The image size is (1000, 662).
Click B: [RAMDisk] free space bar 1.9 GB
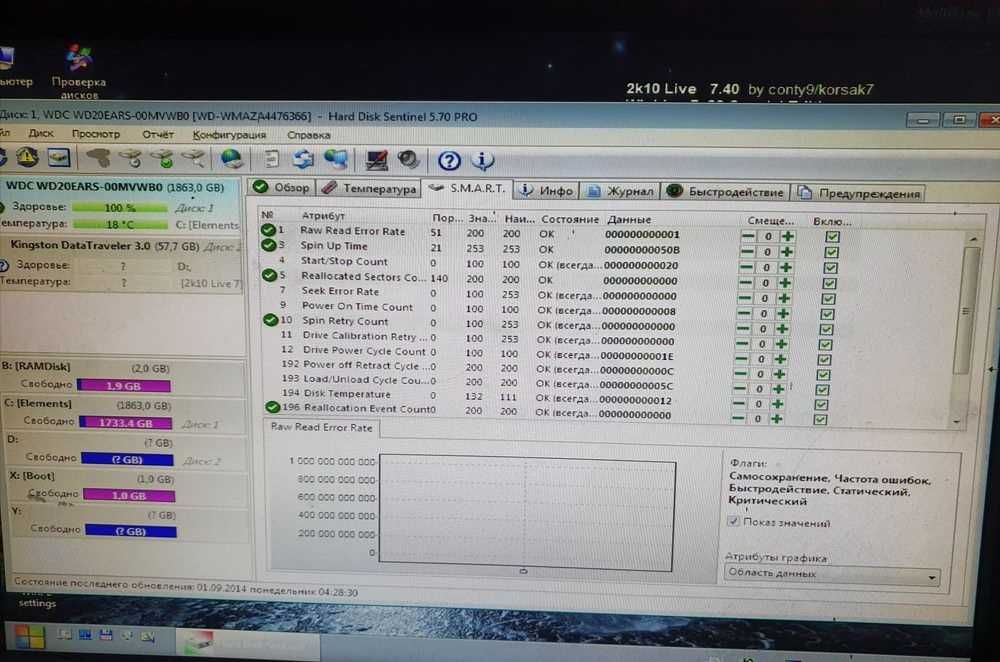tap(123, 386)
